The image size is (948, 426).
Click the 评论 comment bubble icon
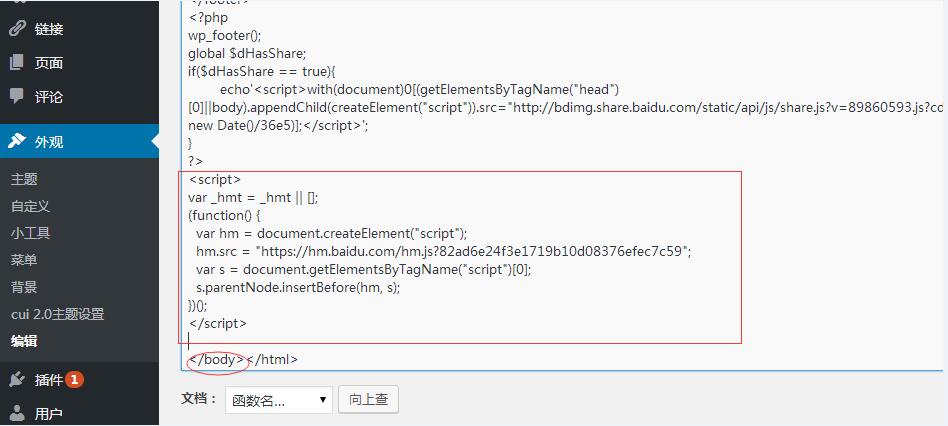pos(17,97)
